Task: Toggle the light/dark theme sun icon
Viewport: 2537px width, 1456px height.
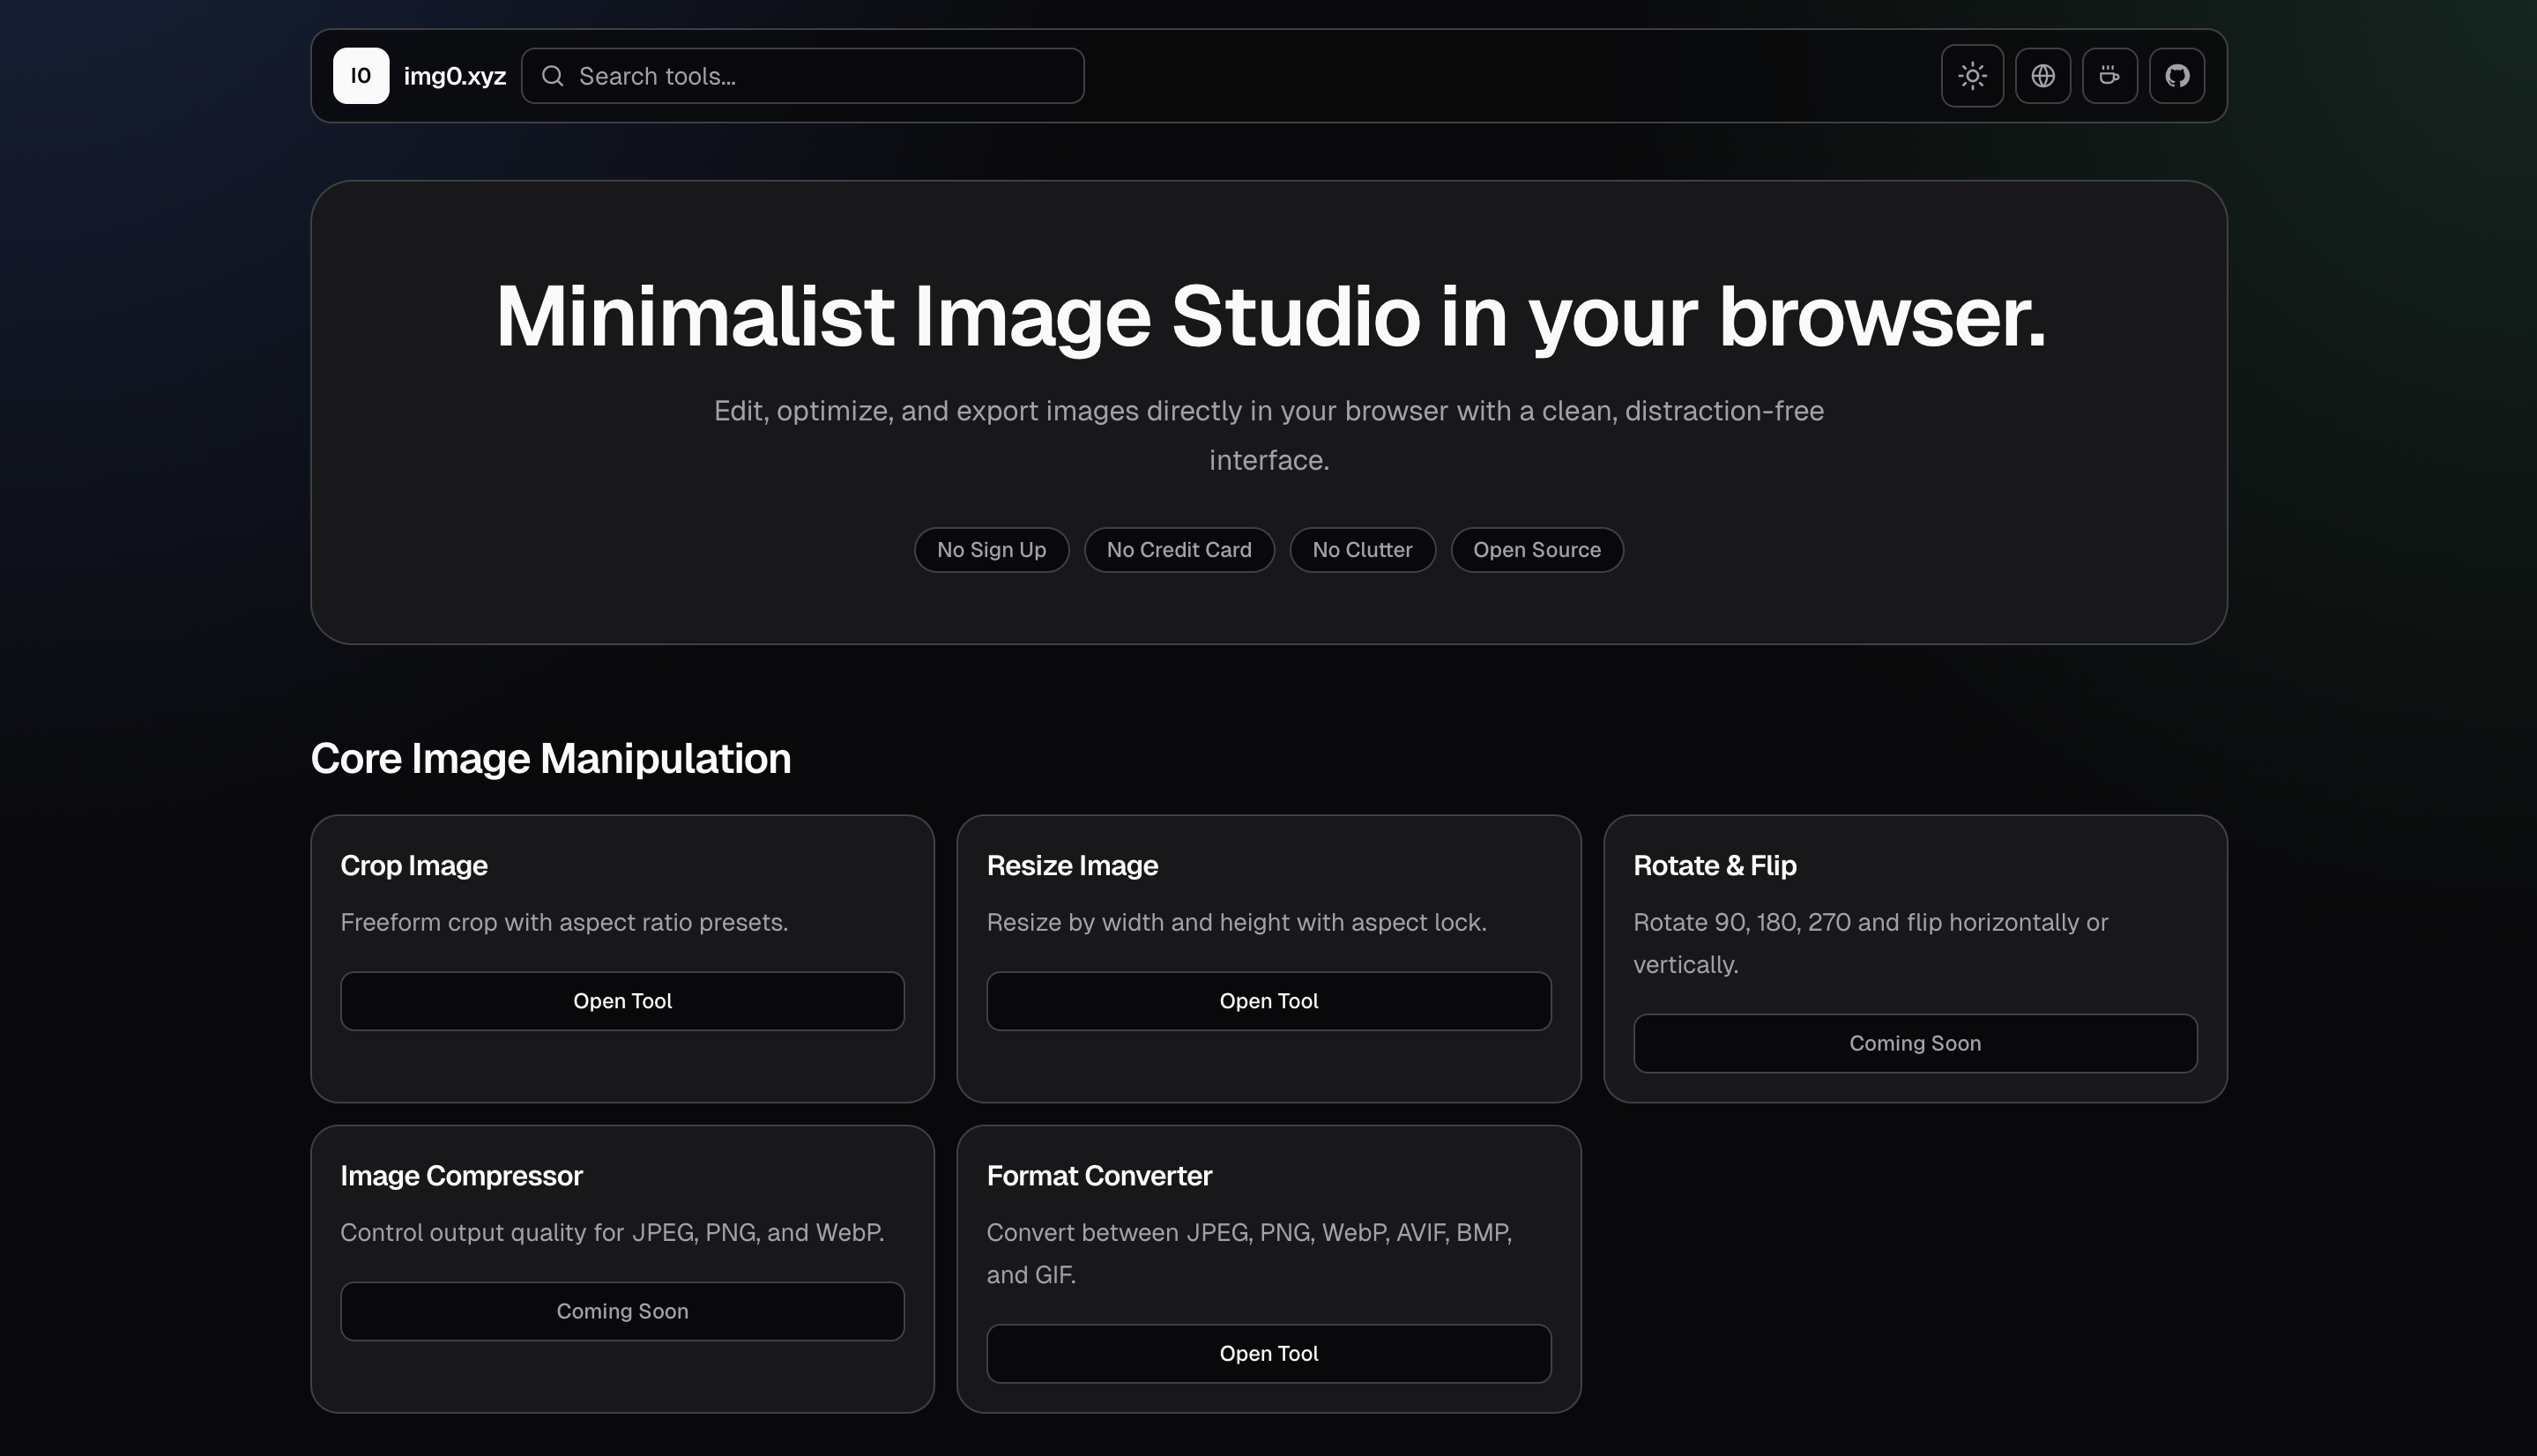Action: pyautogui.click(x=1971, y=76)
